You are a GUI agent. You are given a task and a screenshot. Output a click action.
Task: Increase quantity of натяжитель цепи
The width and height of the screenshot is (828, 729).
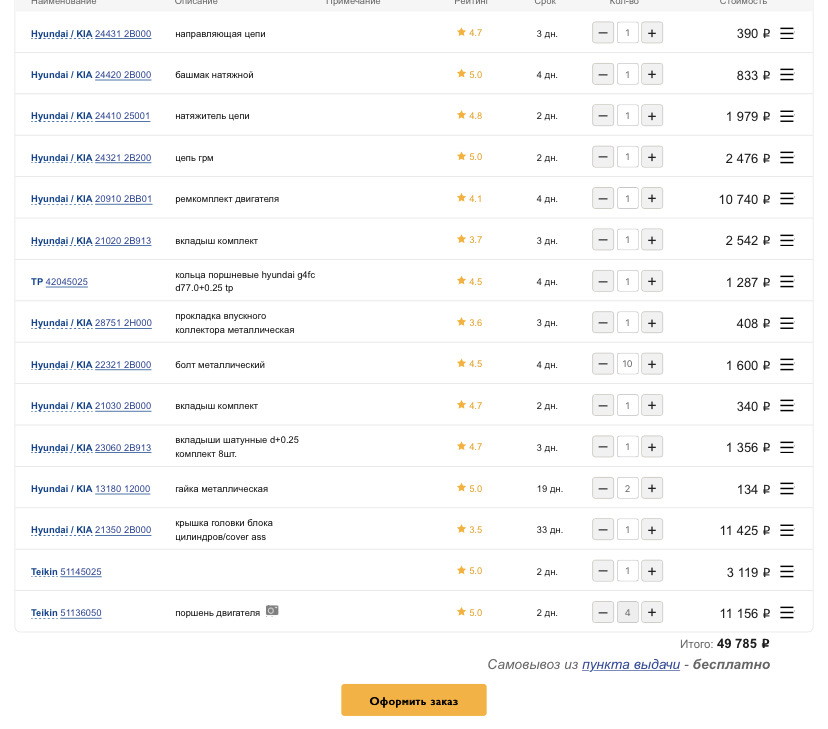point(652,116)
